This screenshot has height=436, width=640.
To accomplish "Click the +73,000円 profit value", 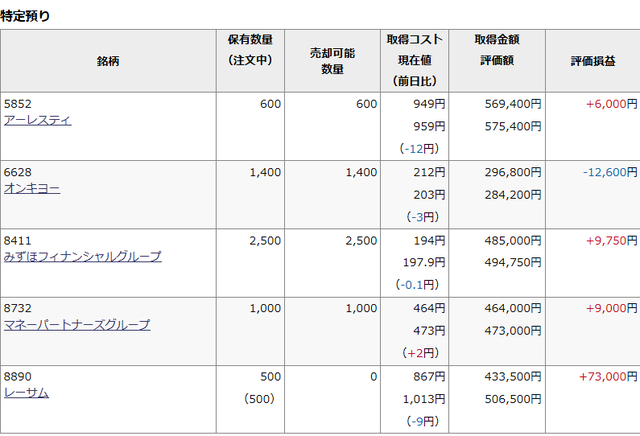I will click(x=607, y=376).
